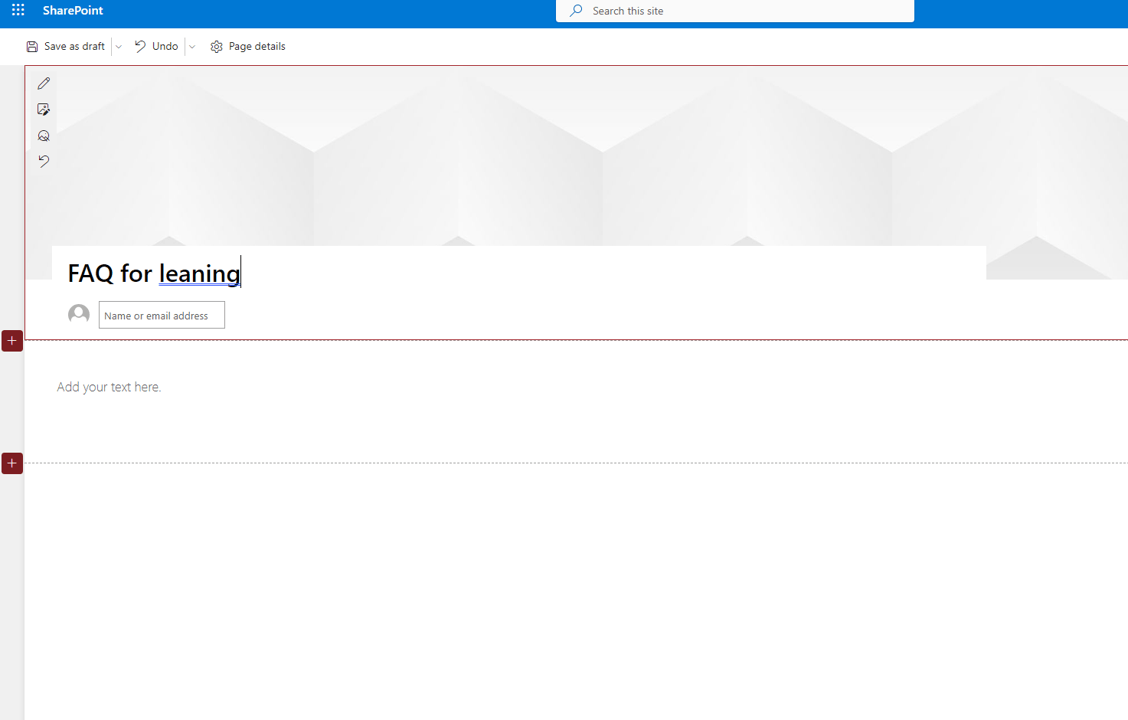Click the change image icon in title area
The height and width of the screenshot is (720, 1128).
(44, 109)
